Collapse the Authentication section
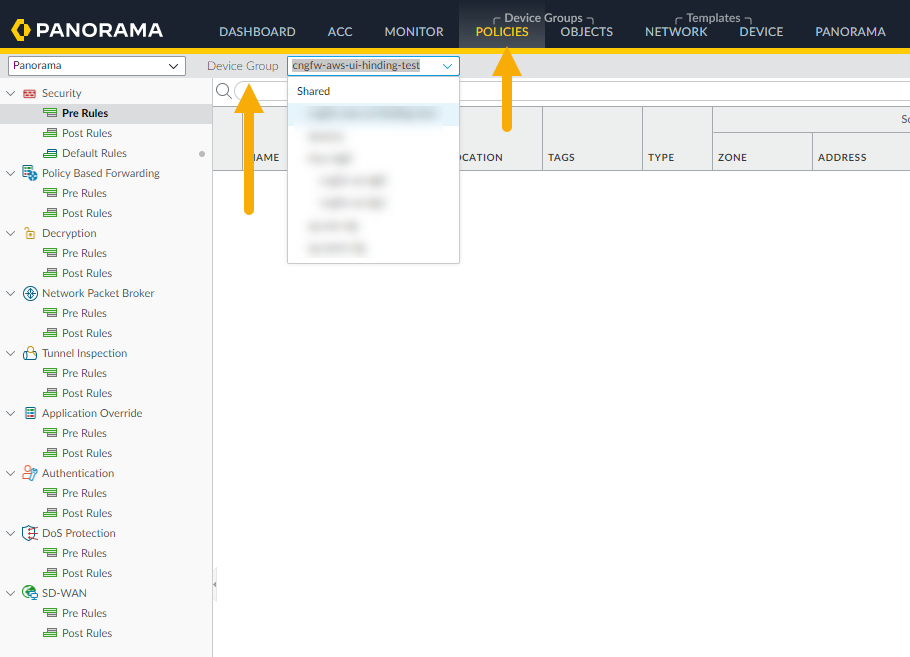 [x=10, y=473]
